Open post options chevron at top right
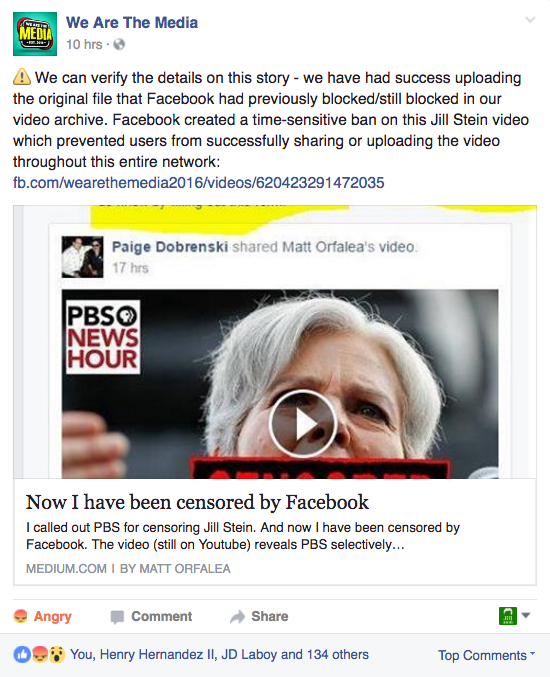The image size is (550, 677). pyautogui.click(x=530, y=19)
